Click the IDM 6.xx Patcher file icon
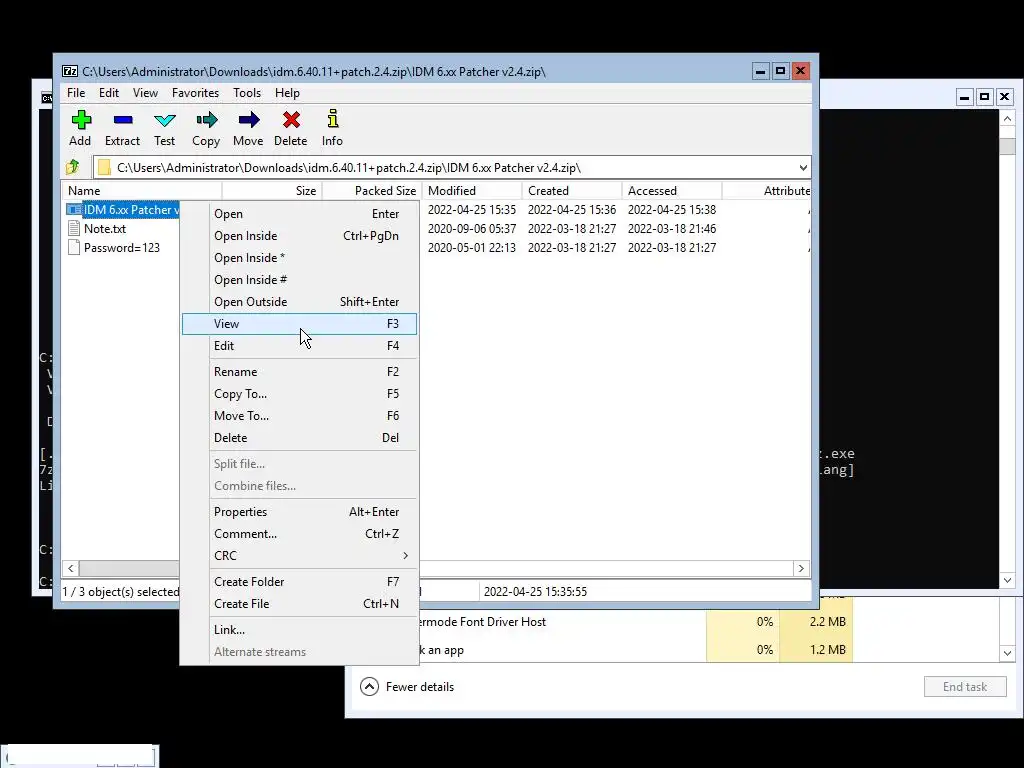Image resolution: width=1024 pixels, height=768 pixels. 74,210
